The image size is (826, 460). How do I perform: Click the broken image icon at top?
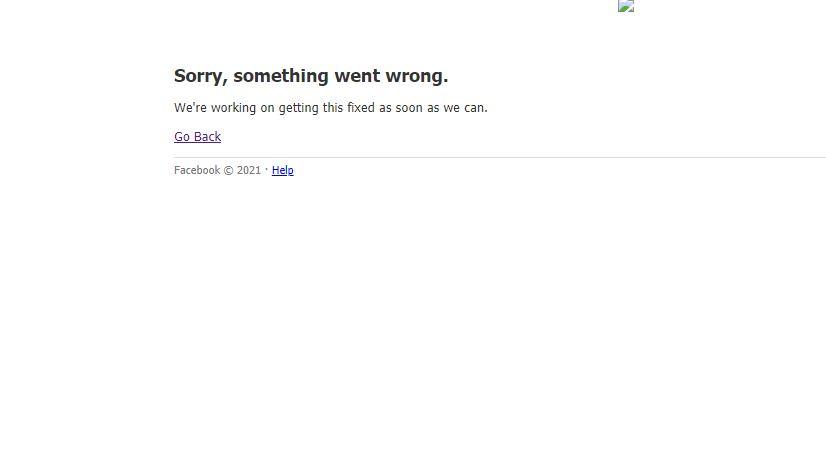(x=626, y=6)
